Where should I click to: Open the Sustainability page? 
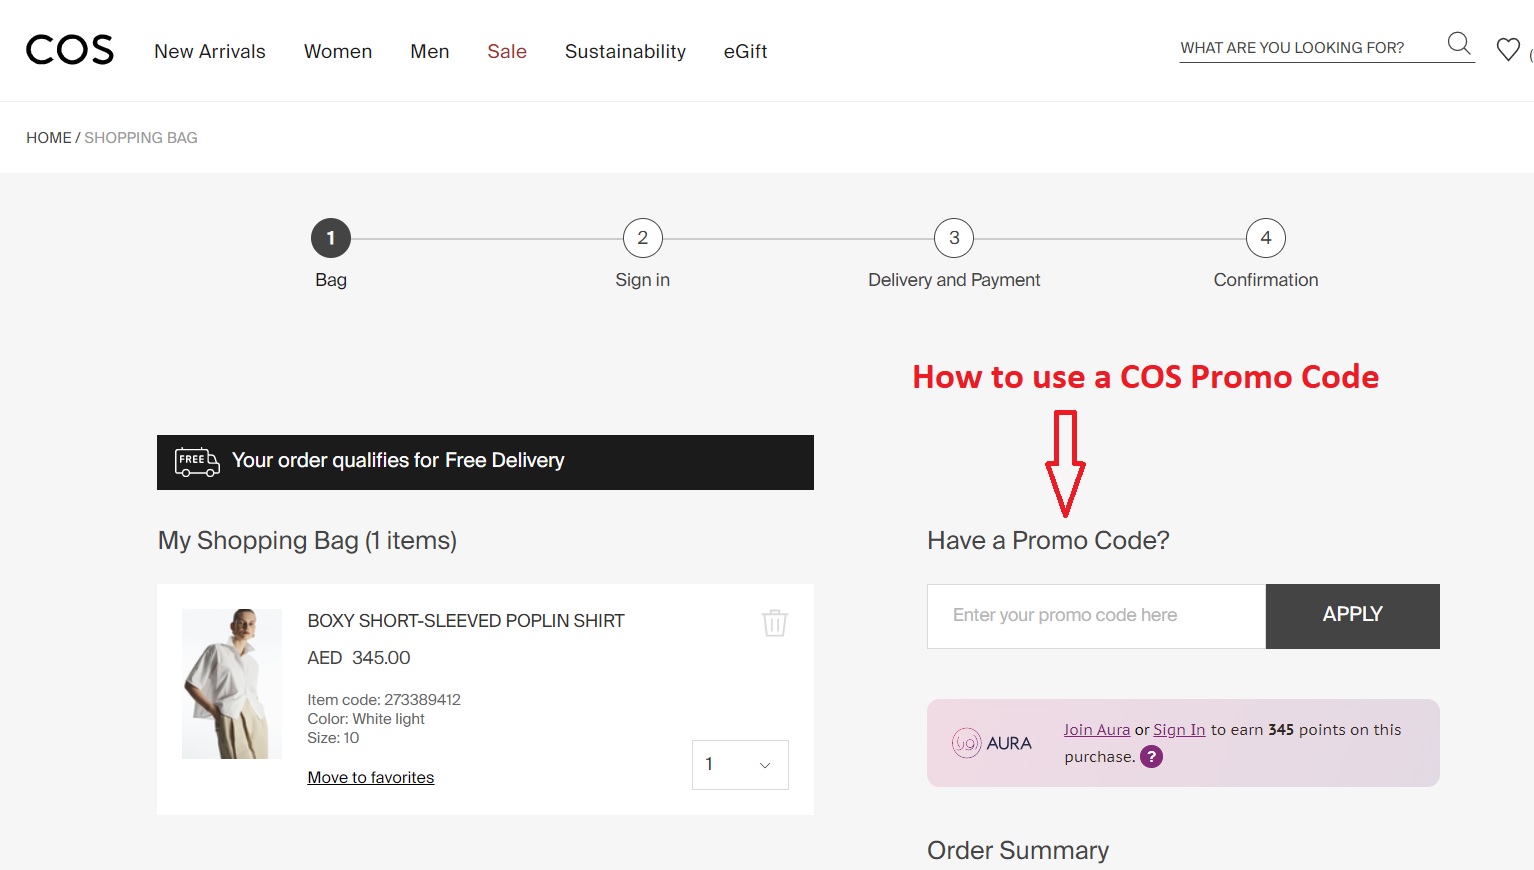[x=625, y=51]
